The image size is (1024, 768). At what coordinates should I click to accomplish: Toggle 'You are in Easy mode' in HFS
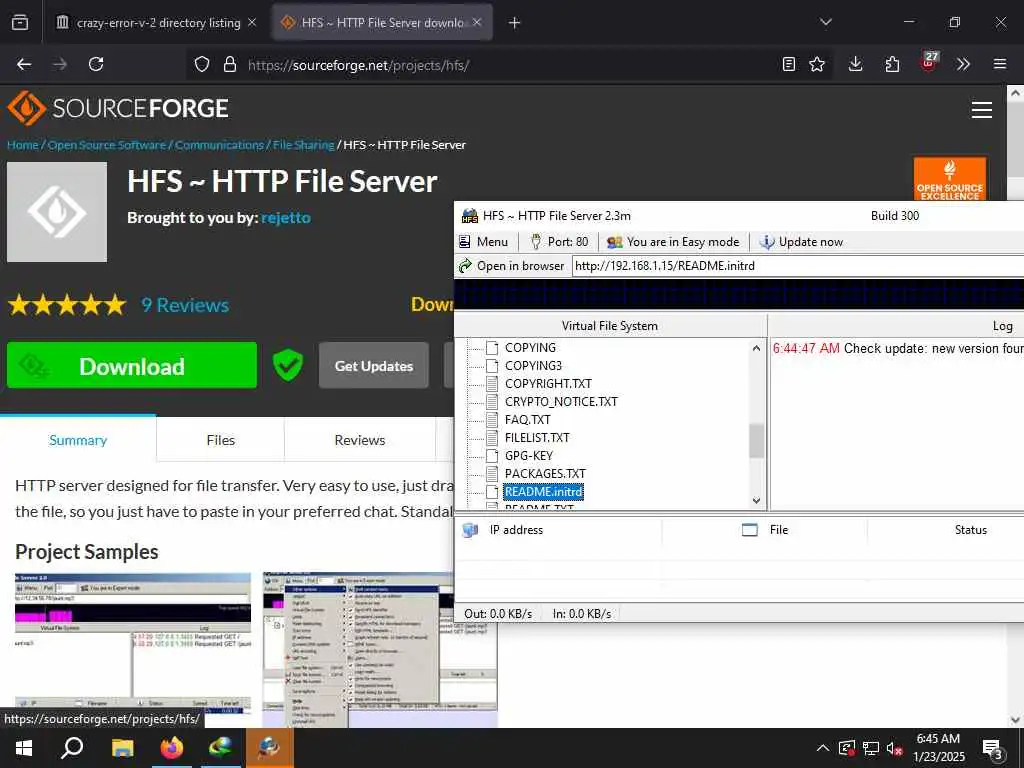[x=673, y=242]
